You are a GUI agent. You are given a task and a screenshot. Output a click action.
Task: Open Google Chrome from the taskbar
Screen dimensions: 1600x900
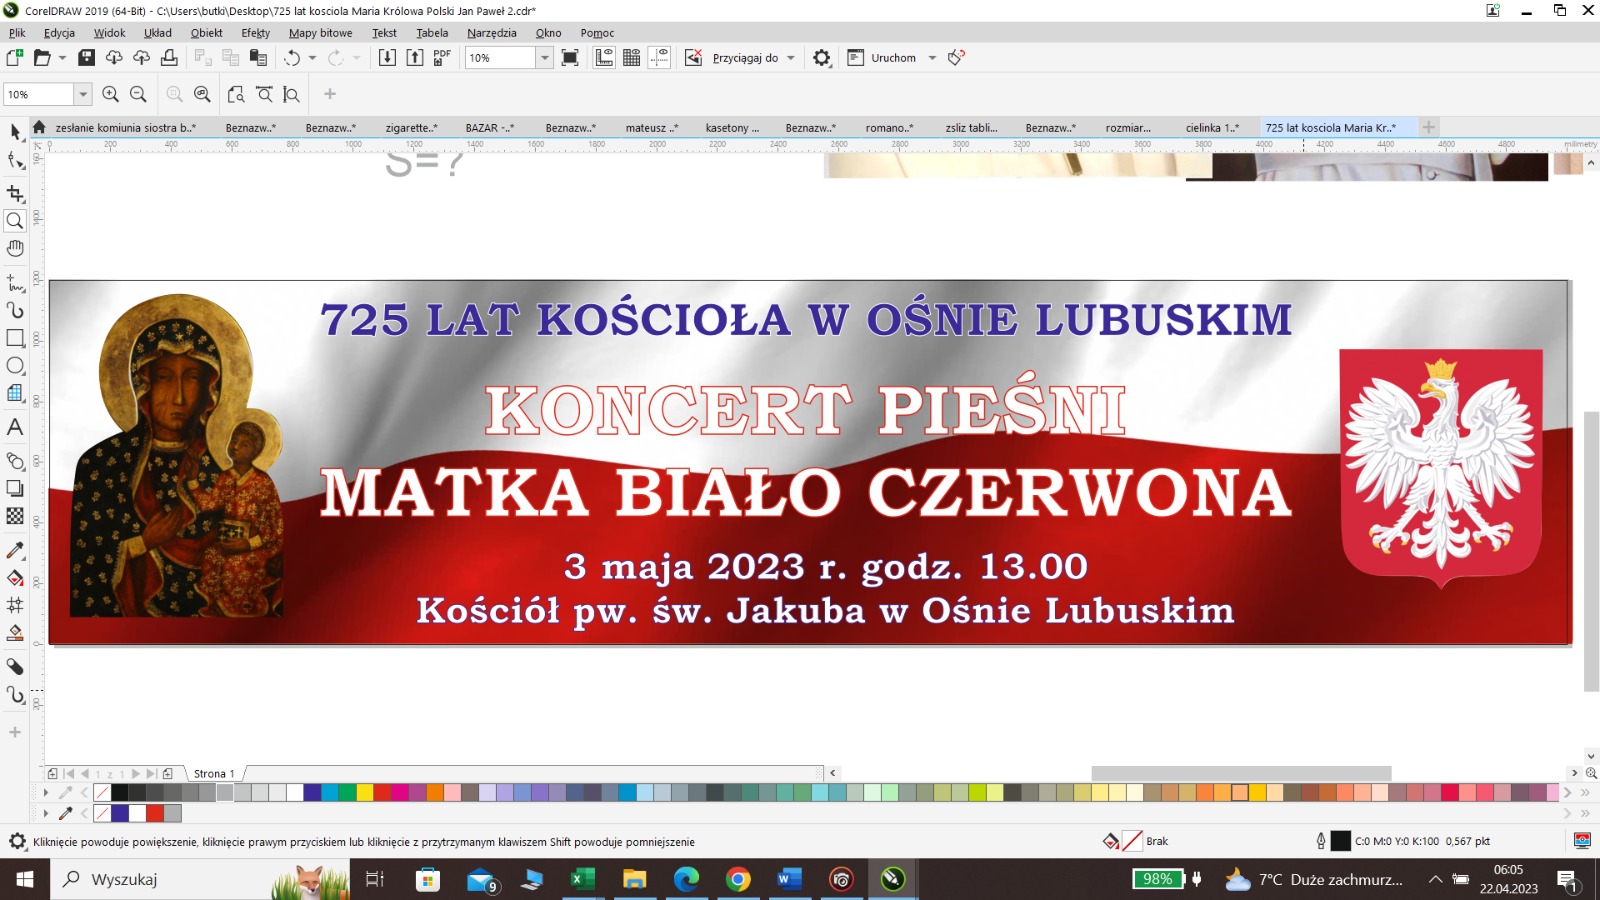738,879
